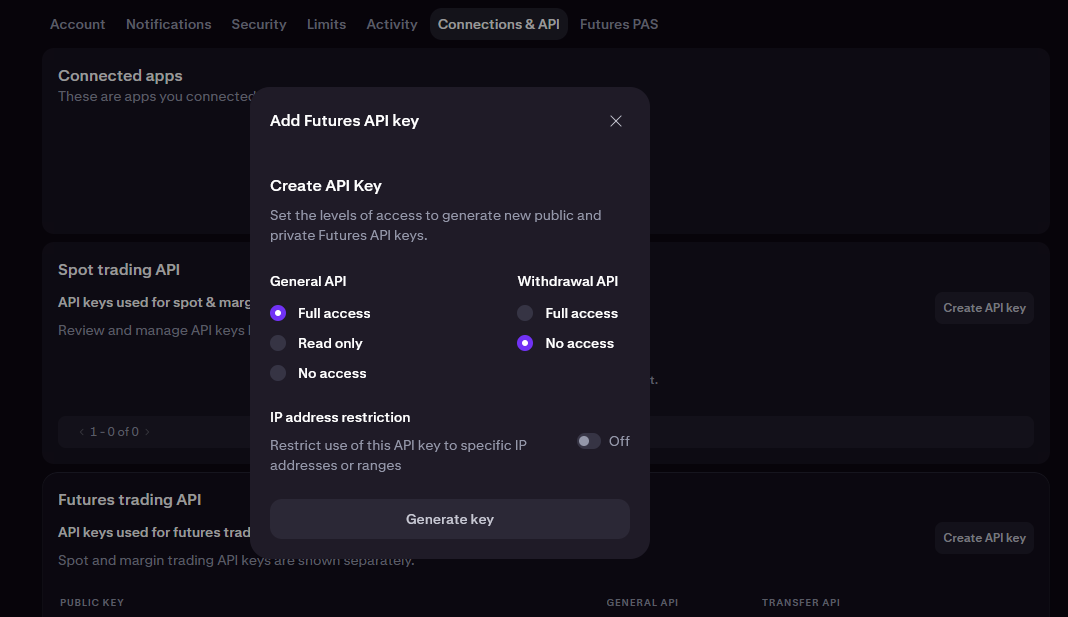Close the Add Futures API key dialog
Viewport: 1068px width, 617px height.
(x=616, y=121)
